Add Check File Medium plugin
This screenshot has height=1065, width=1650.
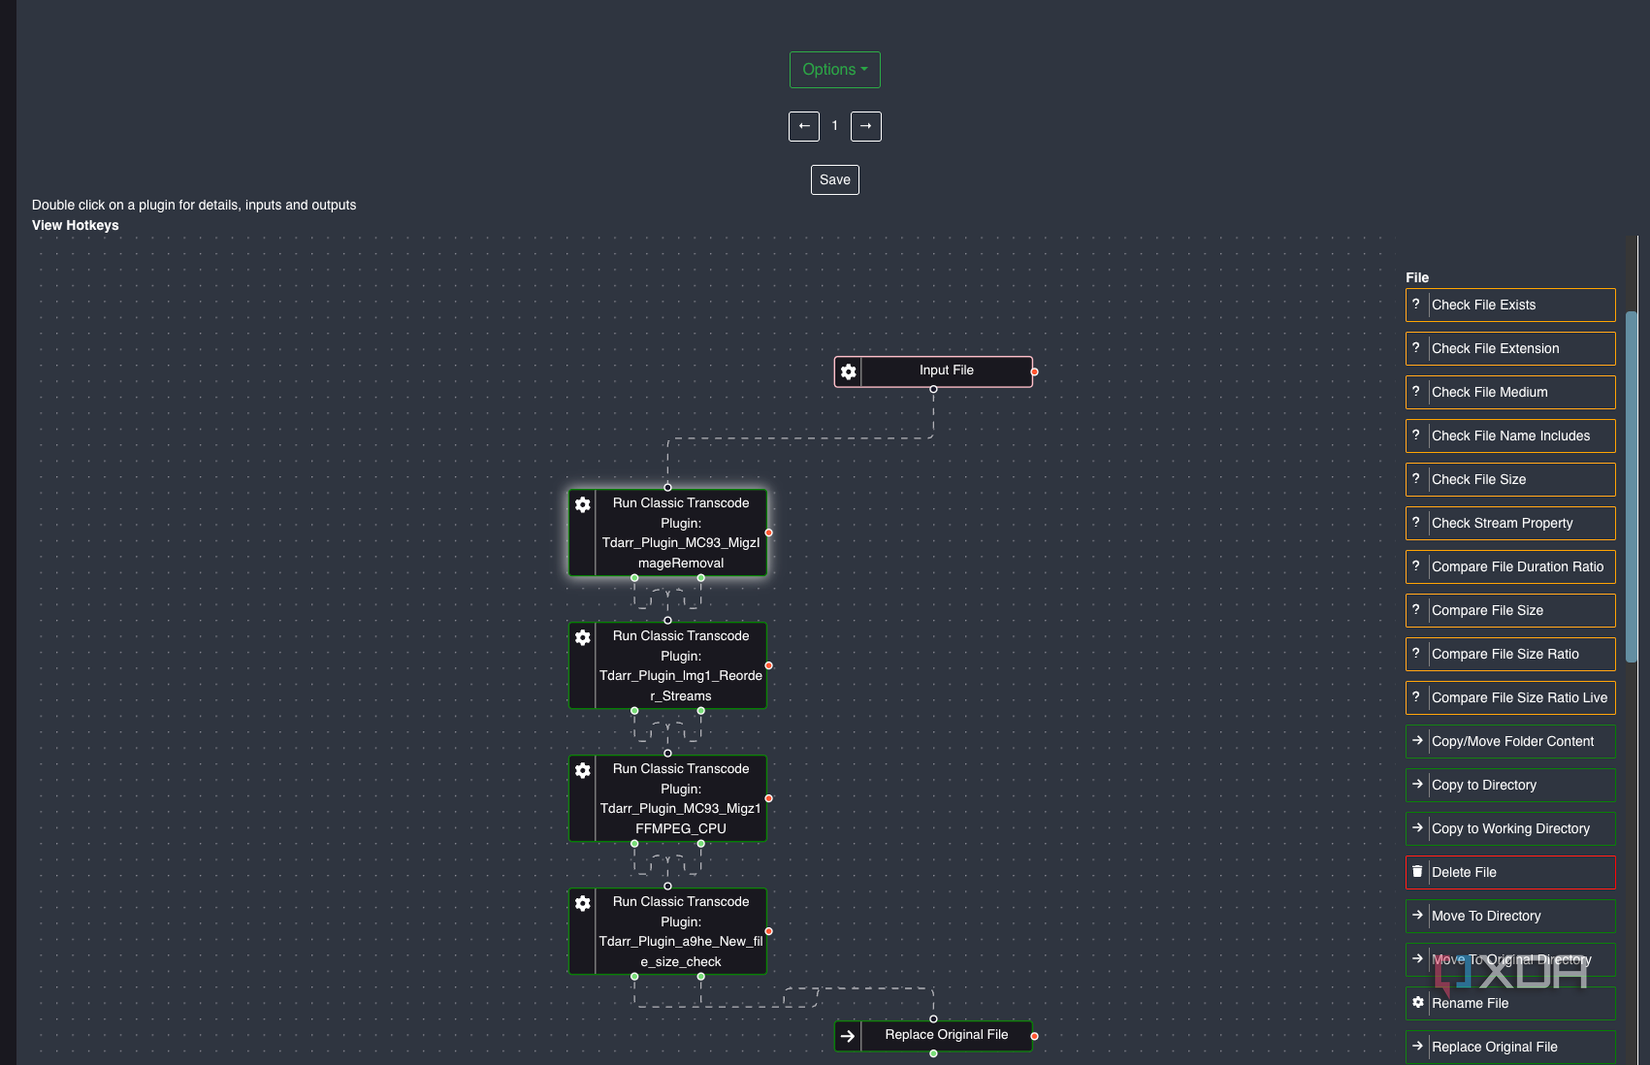coord(1510,392)
